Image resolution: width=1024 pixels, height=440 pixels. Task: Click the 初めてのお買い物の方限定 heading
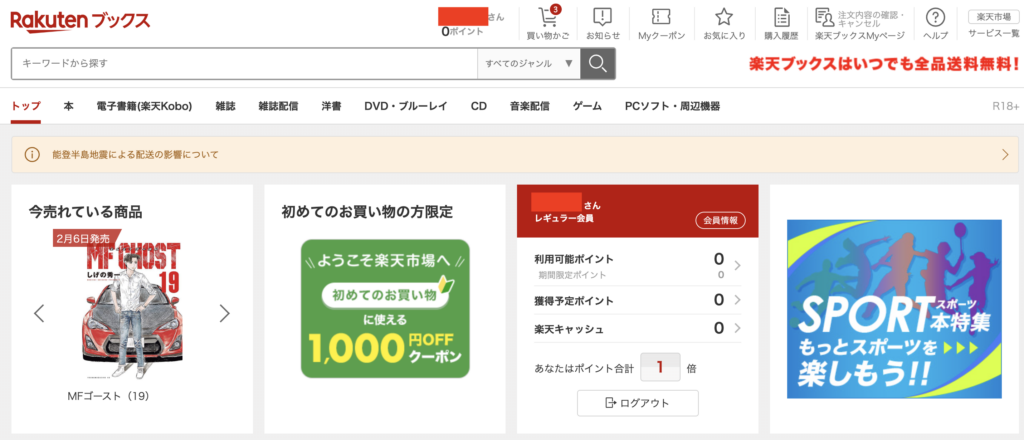tap(367, 212)
